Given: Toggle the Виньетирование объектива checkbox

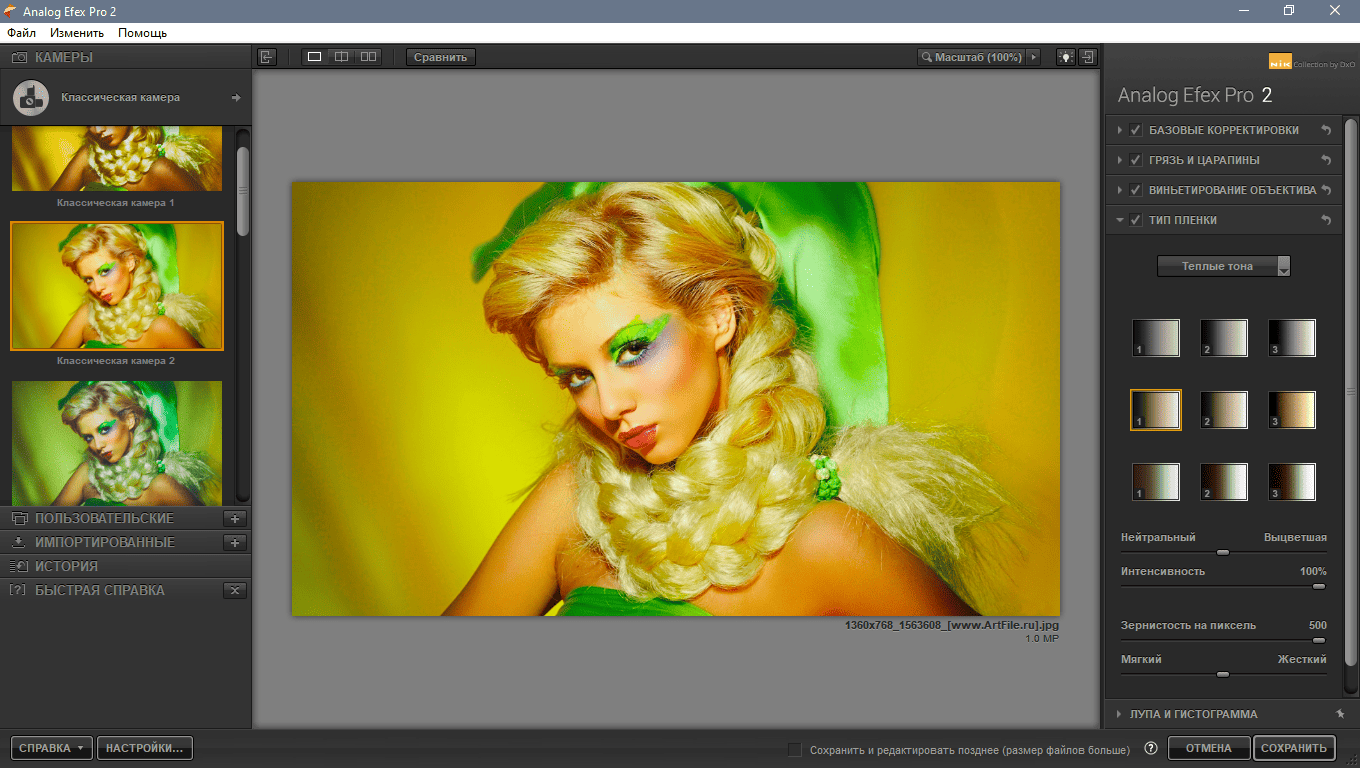Looking at the screenshot, I should [x=1136, y=190].
